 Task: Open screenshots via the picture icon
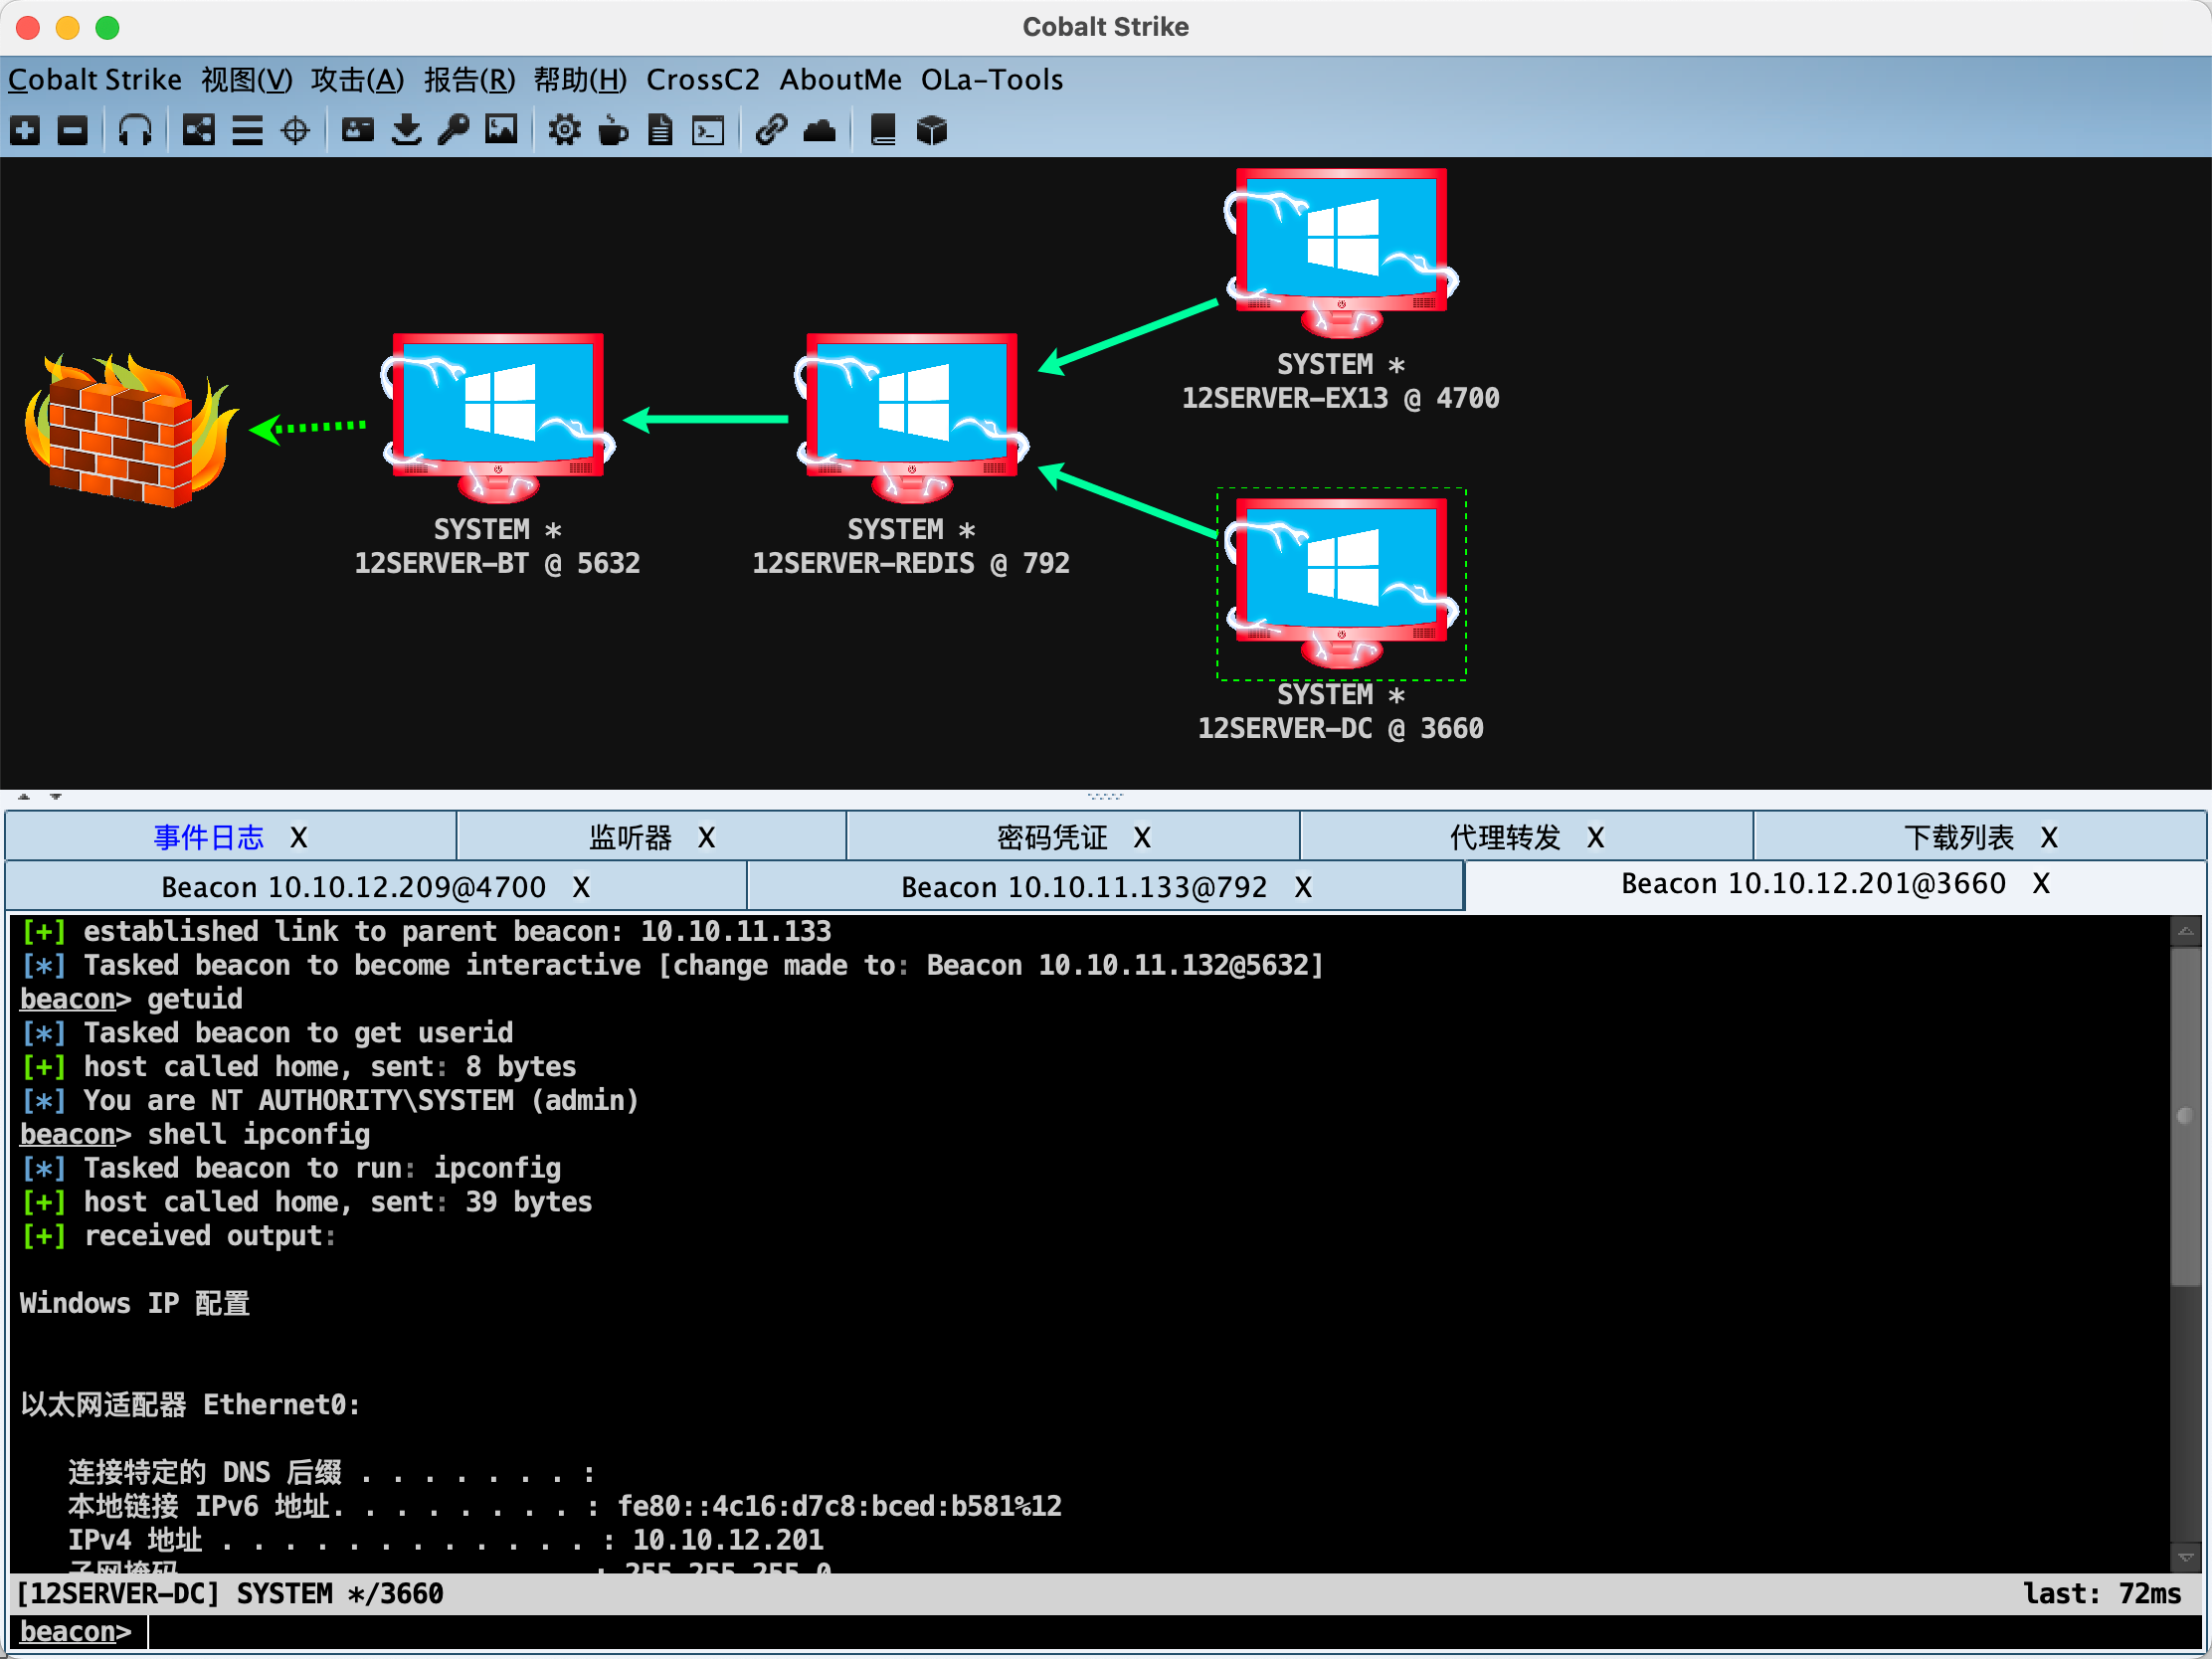point(501,130)
